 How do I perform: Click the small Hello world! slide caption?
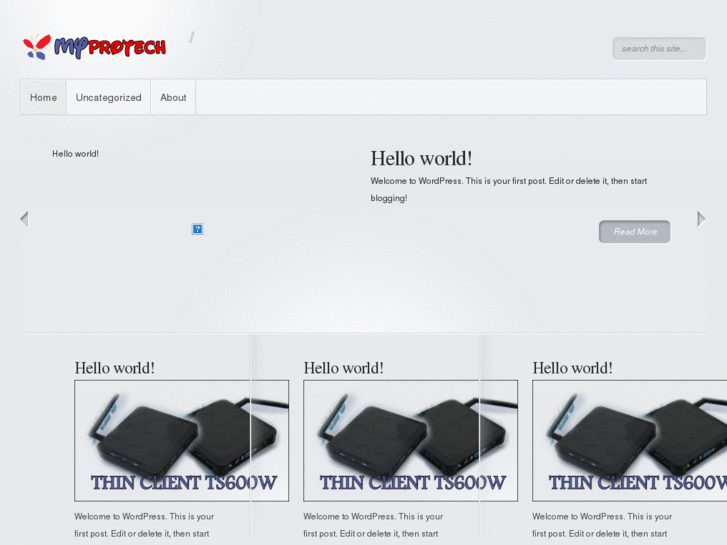(x=75, y=154)
